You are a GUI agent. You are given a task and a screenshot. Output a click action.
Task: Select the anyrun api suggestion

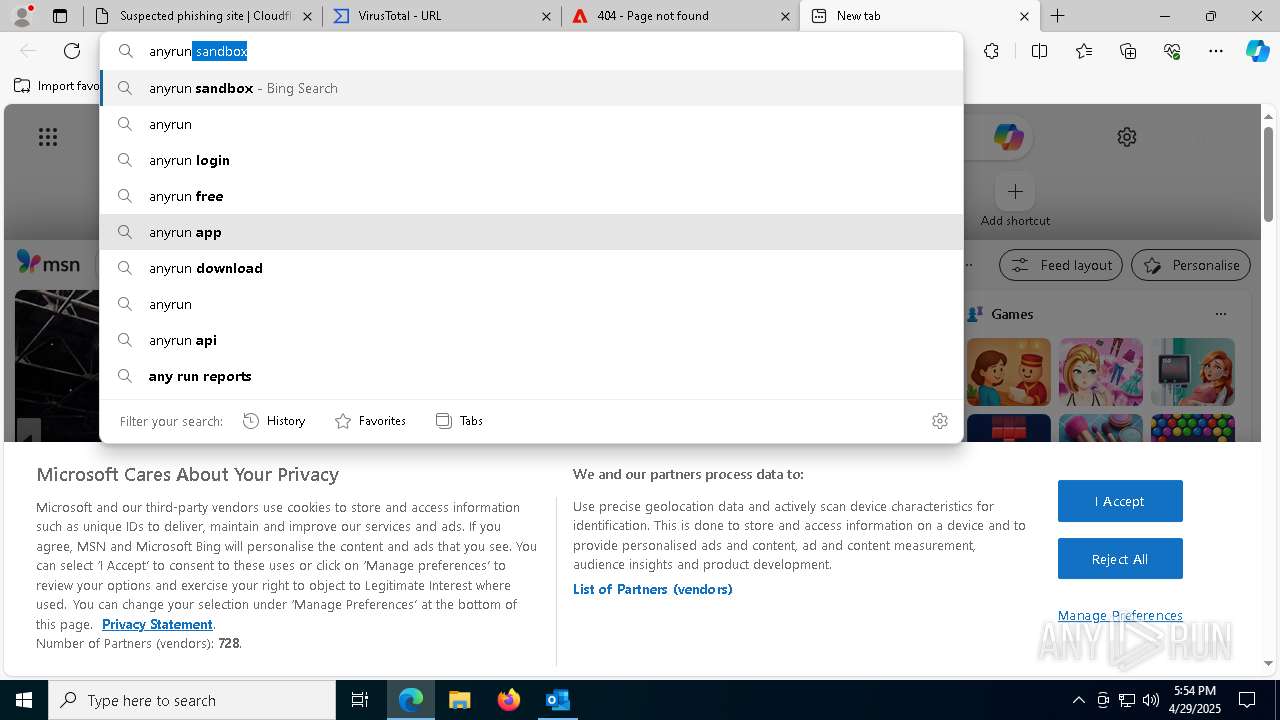click(531, 340)
